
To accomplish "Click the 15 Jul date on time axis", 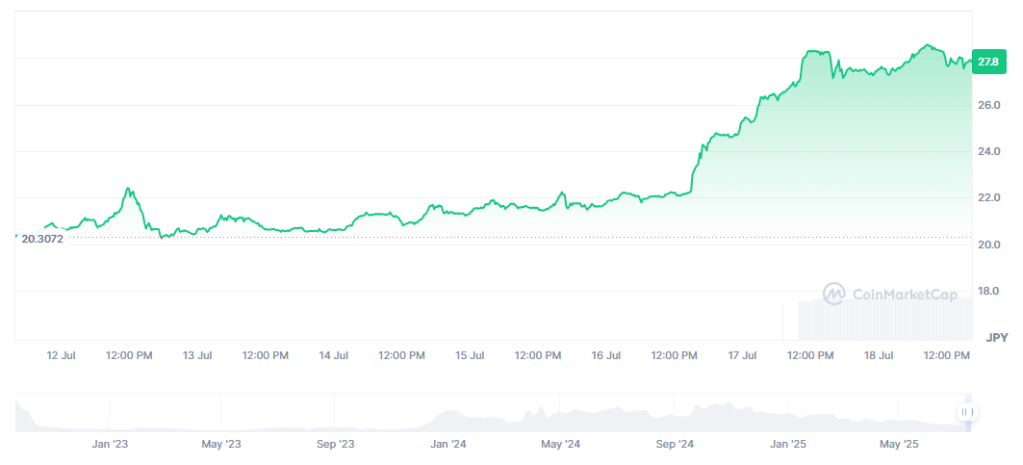I will [x=470, y=355].
